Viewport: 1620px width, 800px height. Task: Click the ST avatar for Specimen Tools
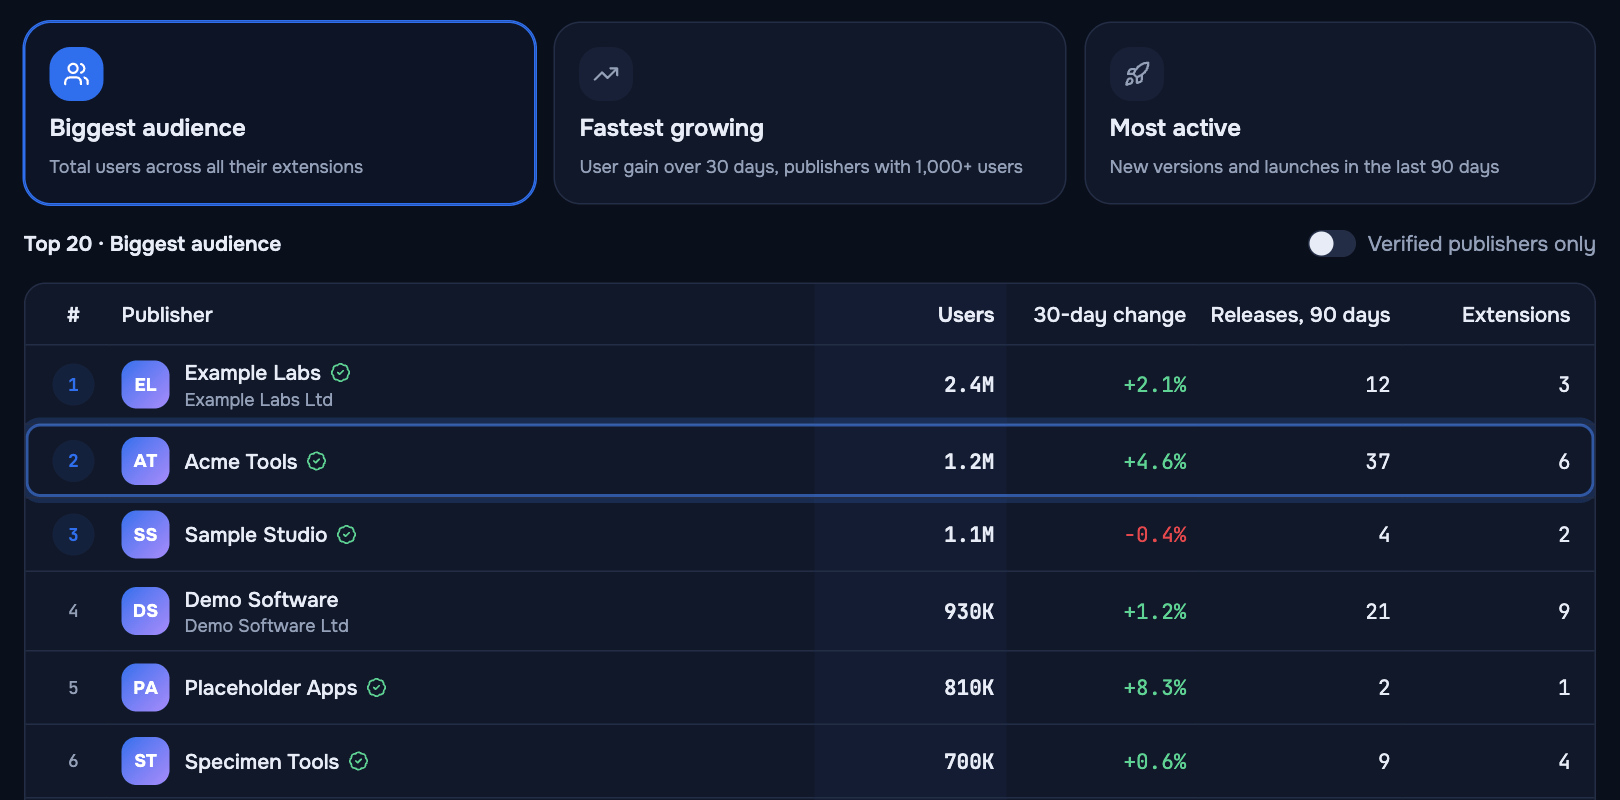coord(145,761)
